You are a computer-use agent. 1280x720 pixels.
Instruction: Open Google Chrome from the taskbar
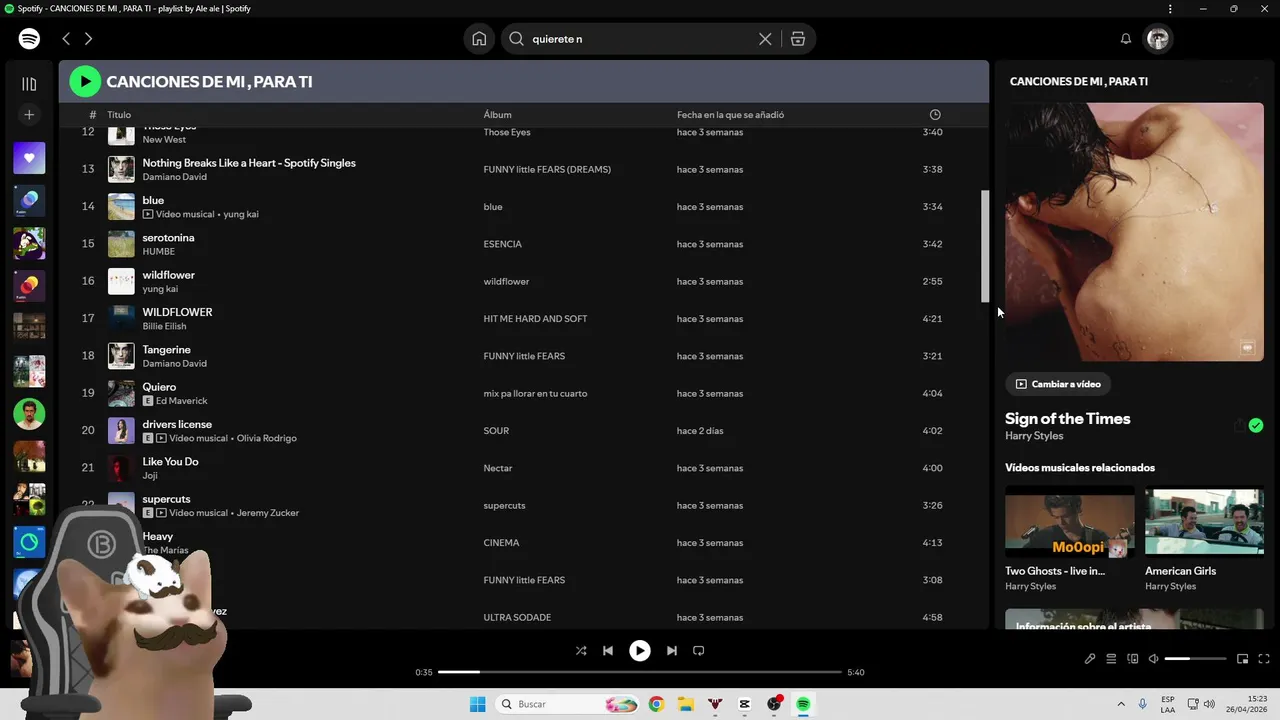click(x=656, y=704)
